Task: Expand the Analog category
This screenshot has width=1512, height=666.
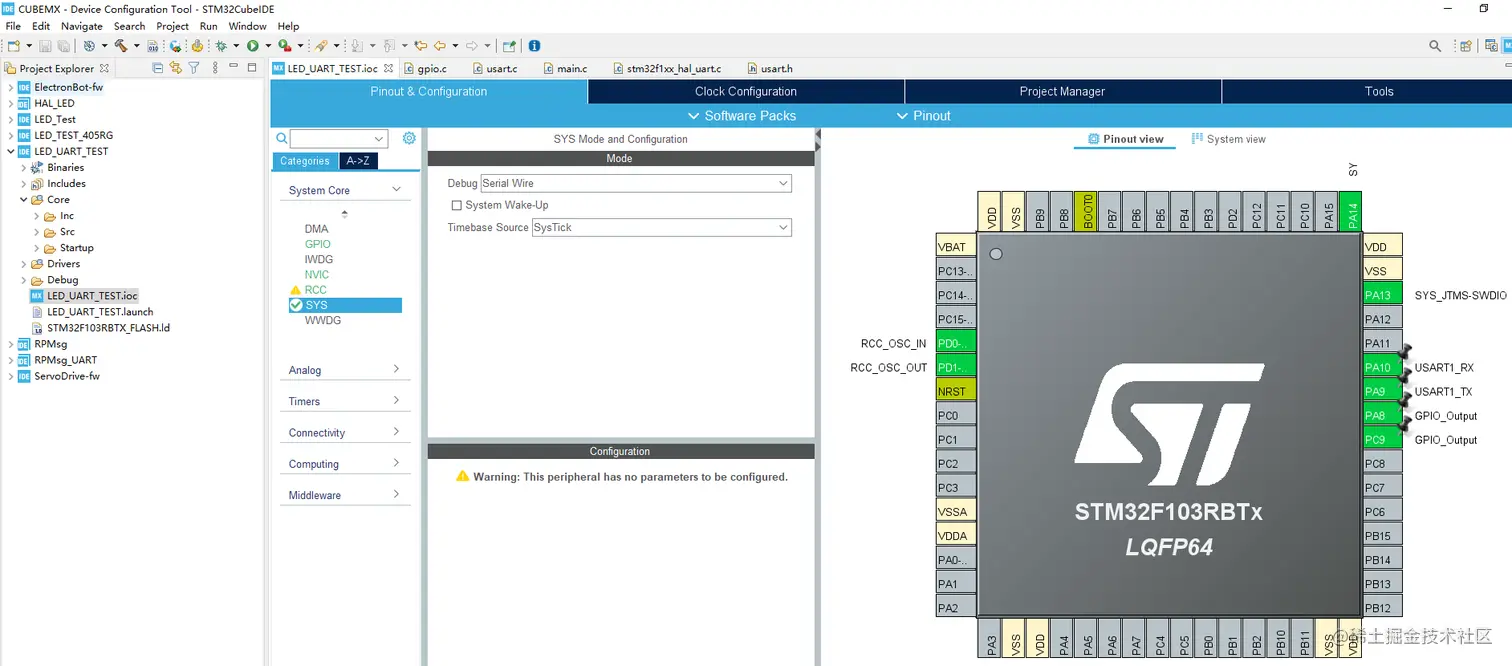Action: click(x=396, y=369)
